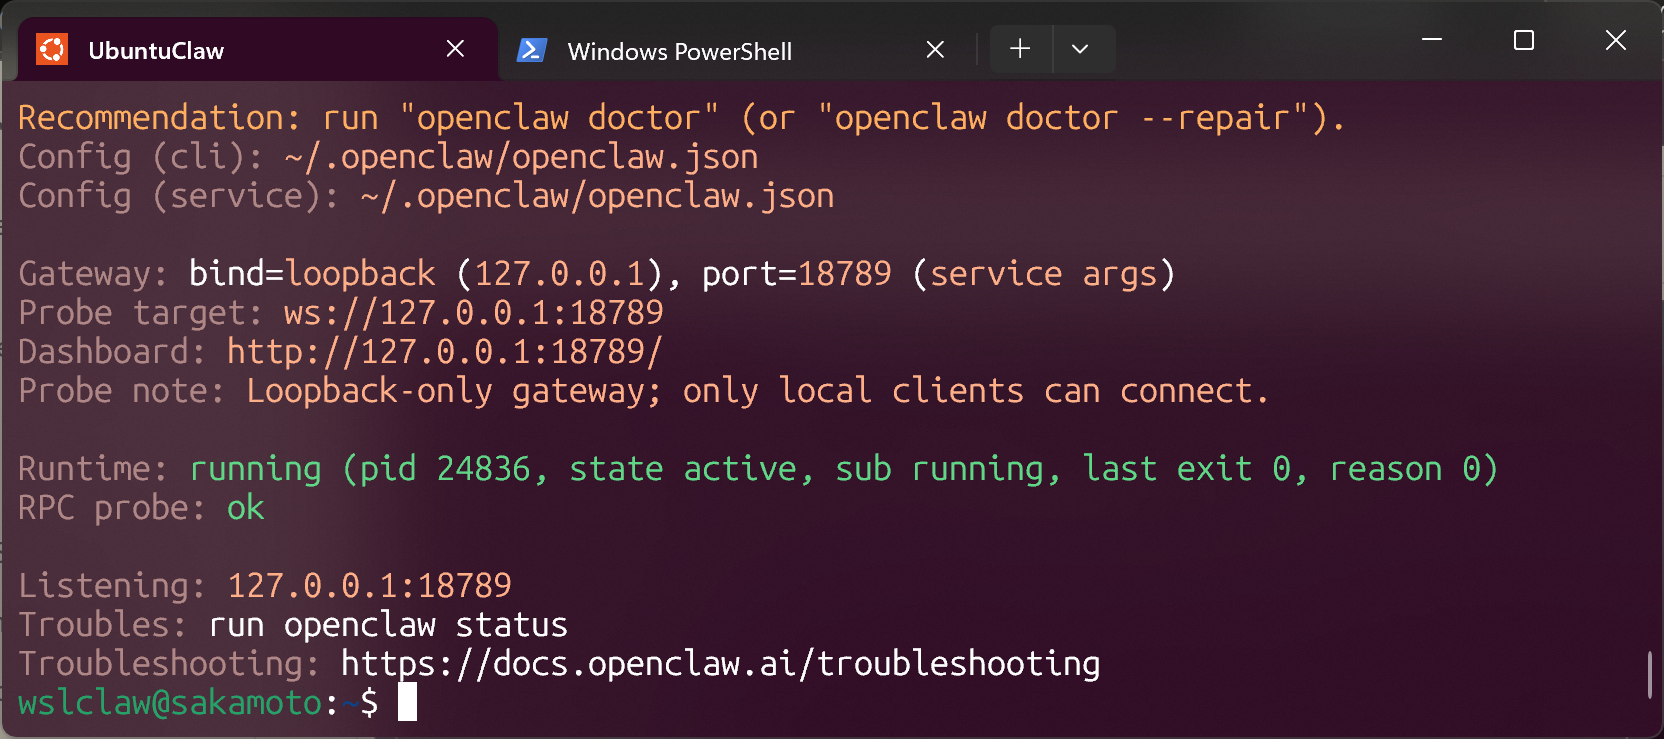The width and height of the screenshot is (1664, 739).
Task: Click the terminal scrollbar thumb
Action: (1649, 675)
